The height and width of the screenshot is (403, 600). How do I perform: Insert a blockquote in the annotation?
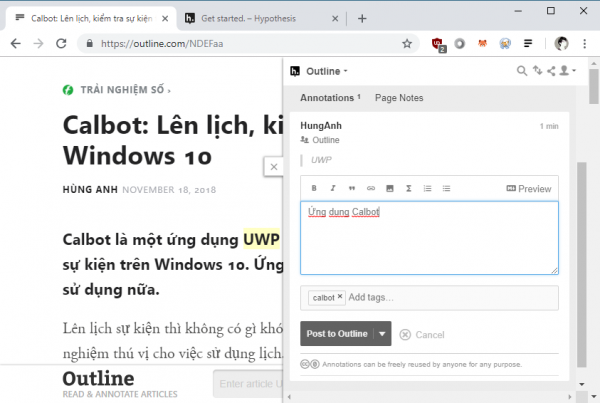coord(352,188)
